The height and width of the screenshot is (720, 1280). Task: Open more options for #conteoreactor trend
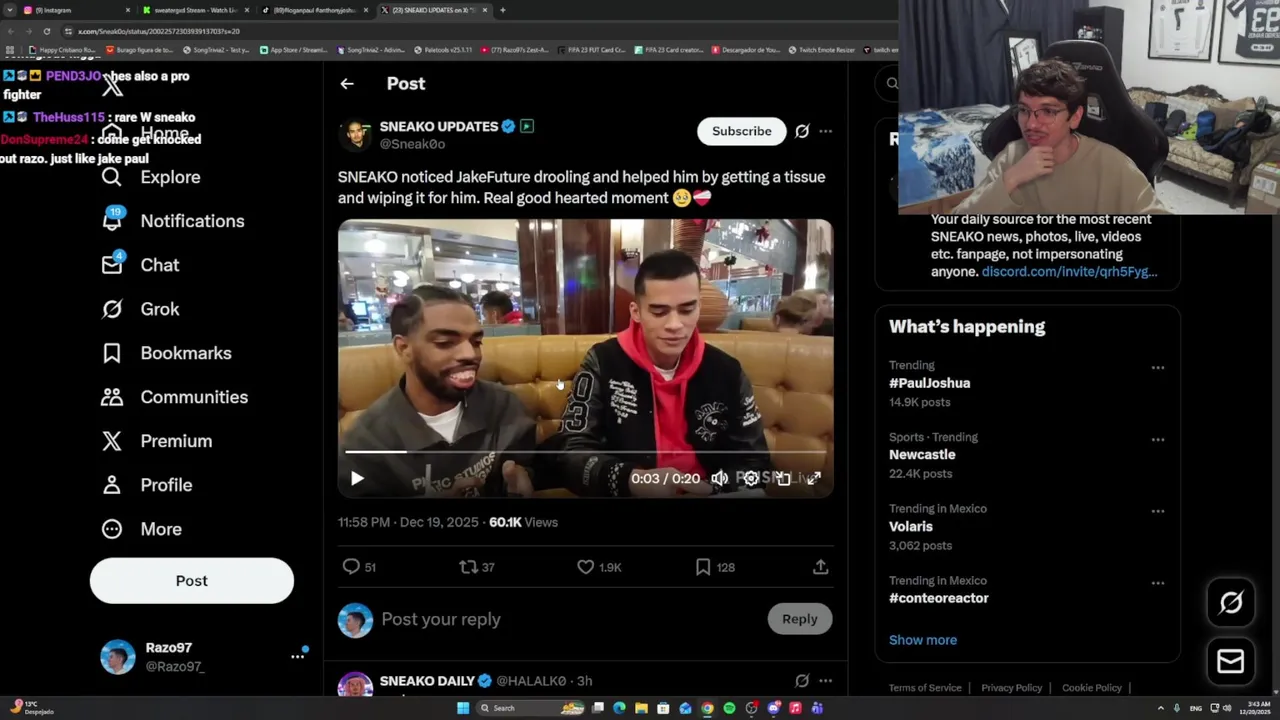tap(1158, 583)
